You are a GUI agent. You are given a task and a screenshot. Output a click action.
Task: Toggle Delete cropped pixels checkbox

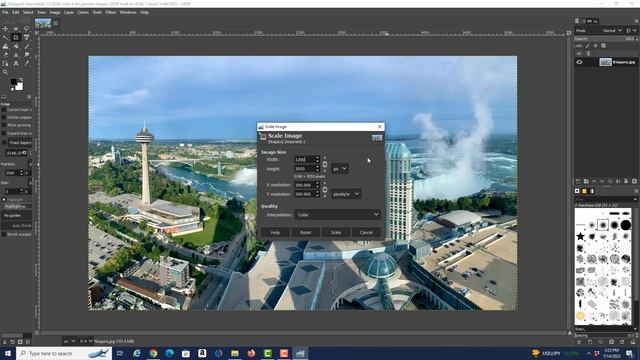4,118
